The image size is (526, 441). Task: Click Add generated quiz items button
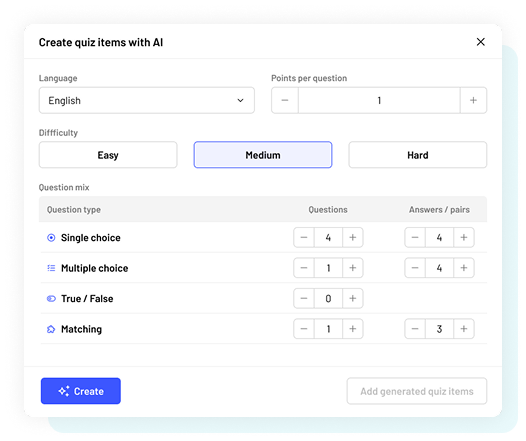(417, 391)
